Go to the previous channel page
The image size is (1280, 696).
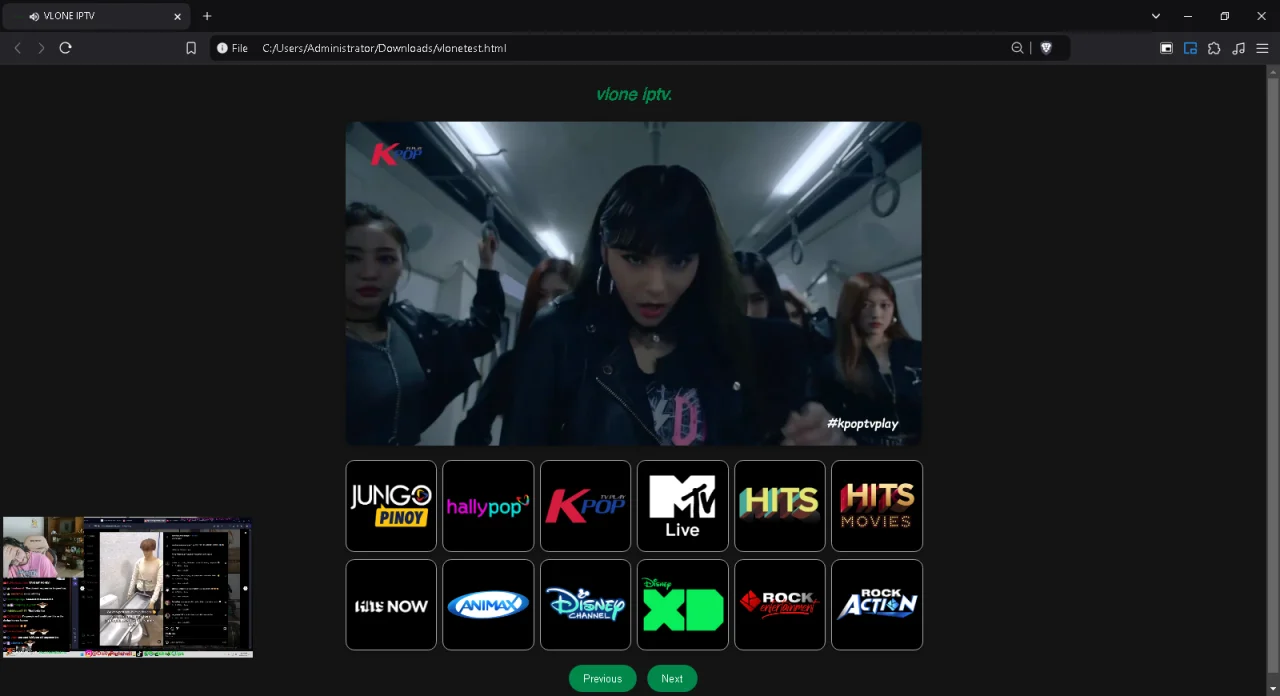coord(602,679)
